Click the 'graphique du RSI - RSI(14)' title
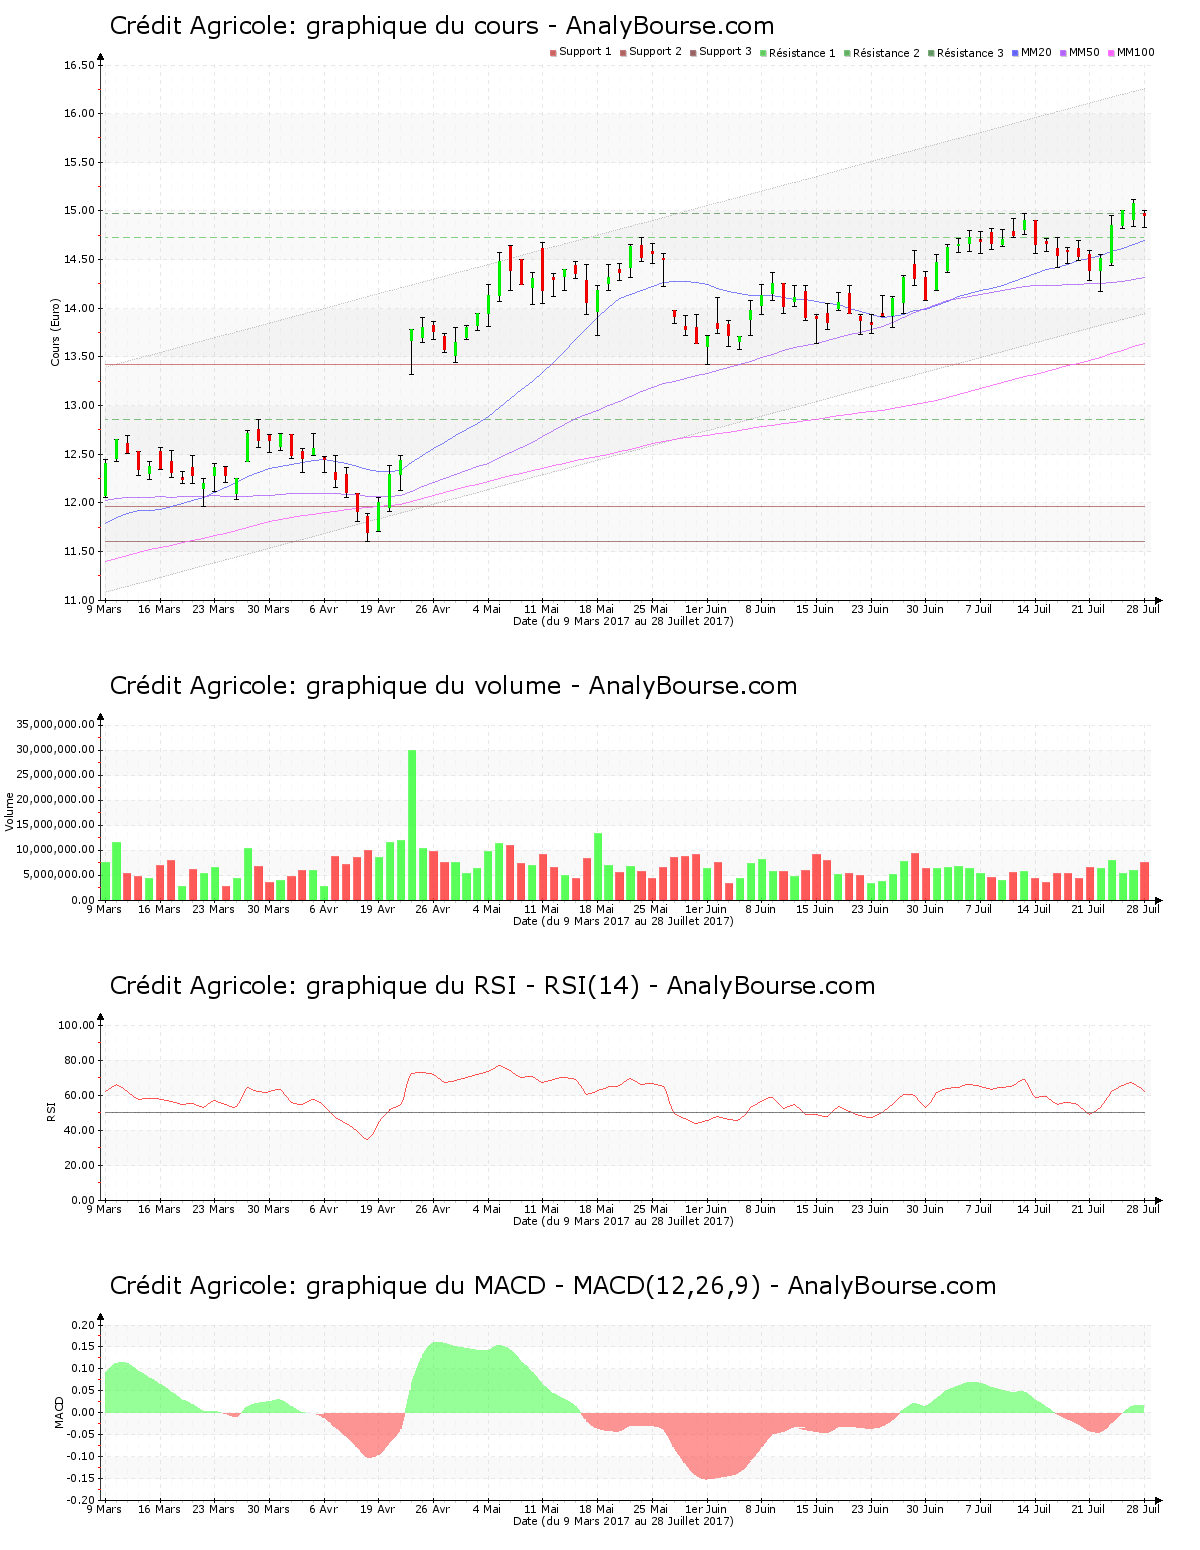This screenshot has width=1200, height=1550. coord(492,986)
